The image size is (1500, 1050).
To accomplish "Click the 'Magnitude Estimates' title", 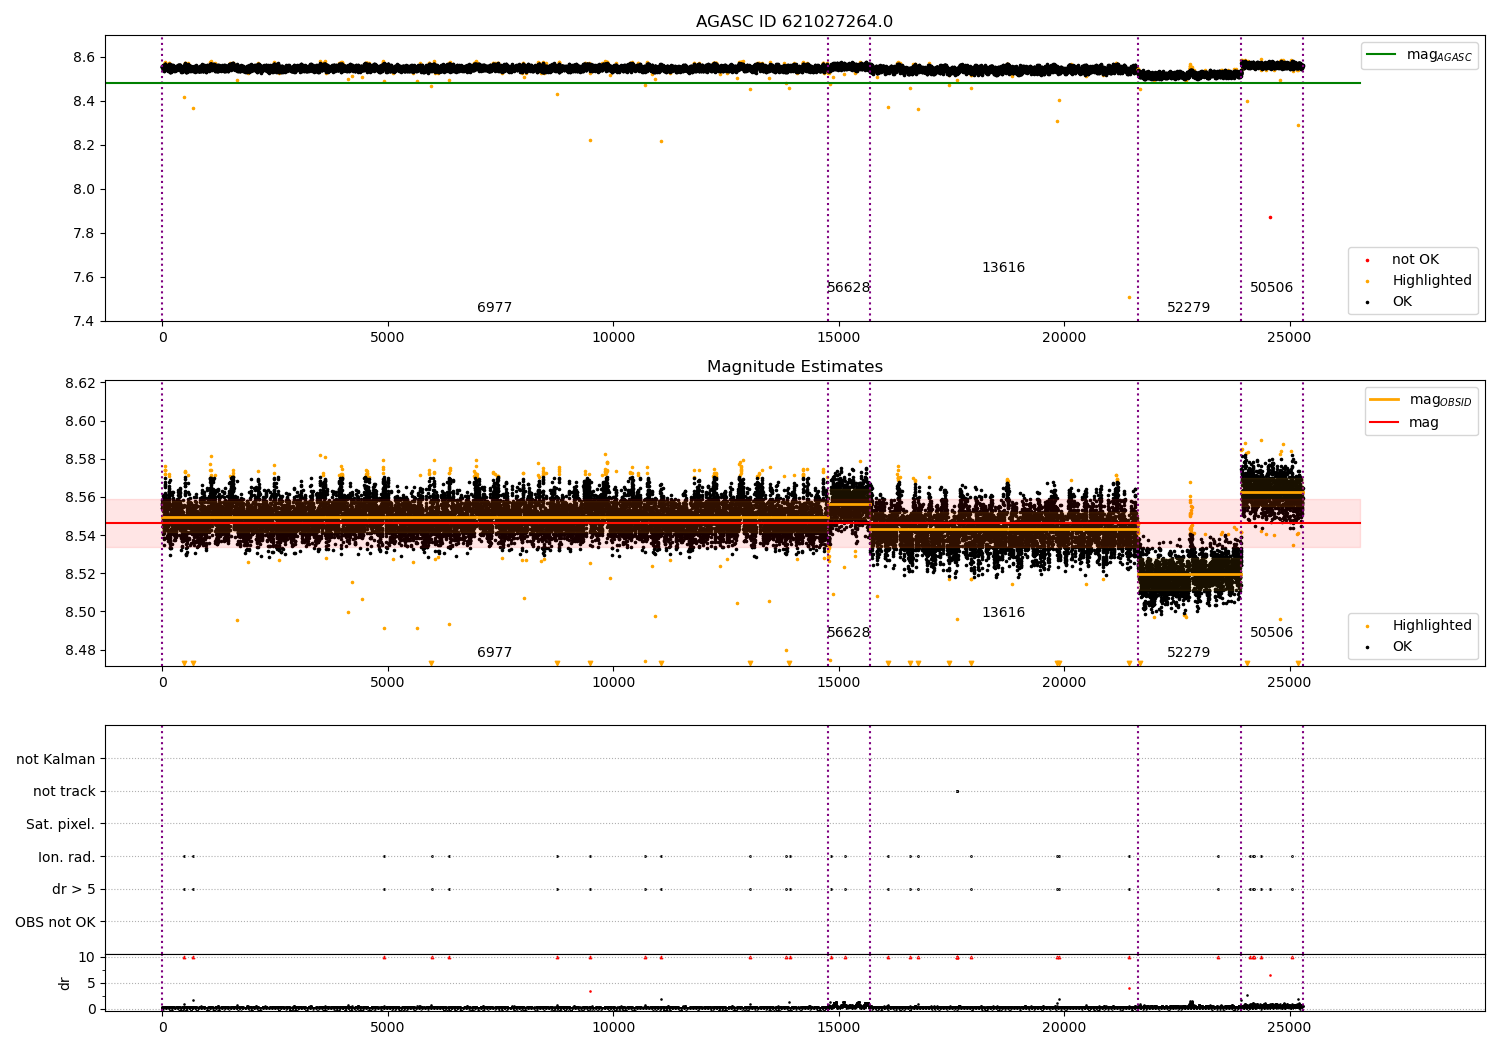I will [x=794, y=367].
